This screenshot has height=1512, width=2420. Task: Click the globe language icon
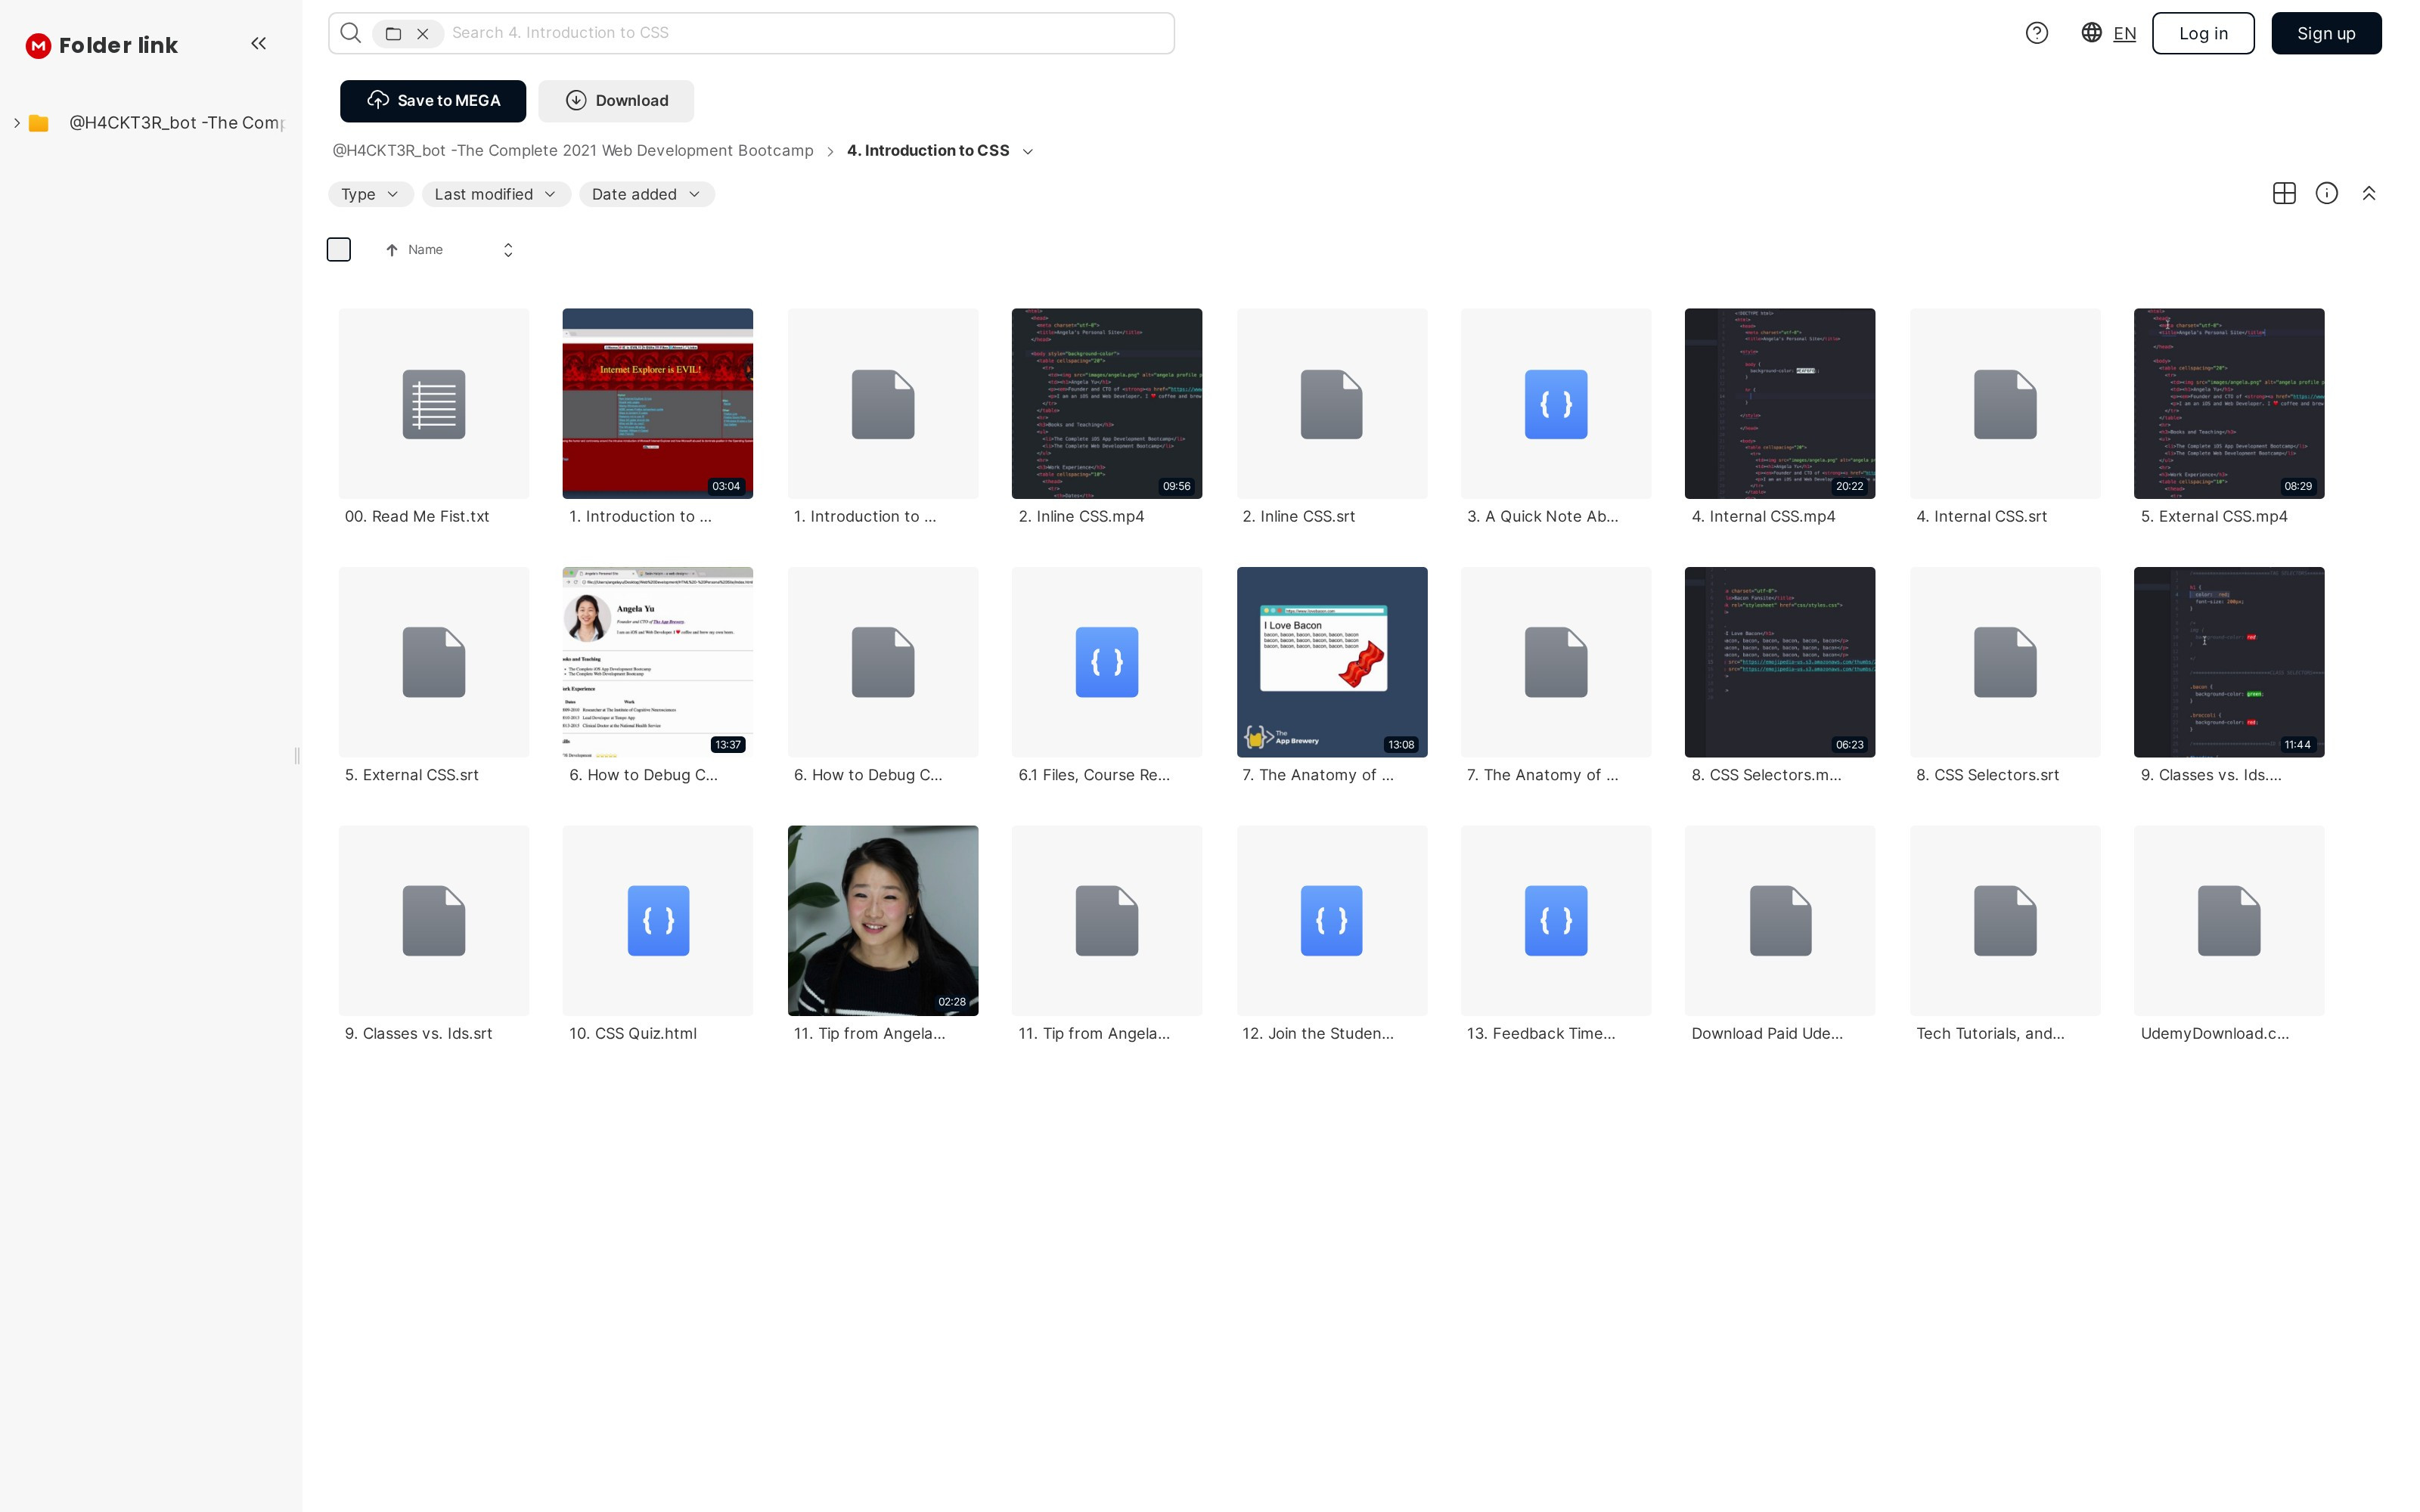click(x=2091, y=33)
